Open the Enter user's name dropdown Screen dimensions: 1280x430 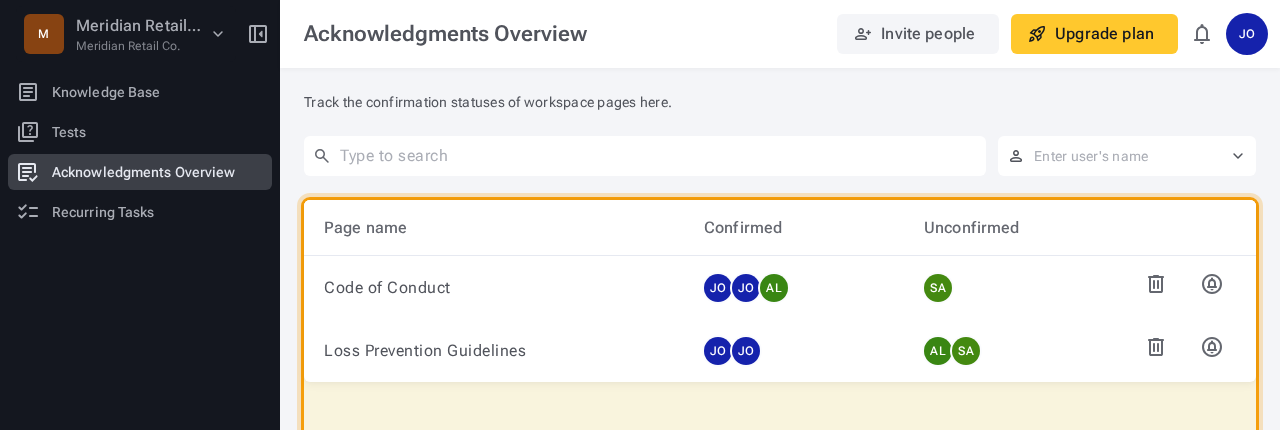point(1127,156)
